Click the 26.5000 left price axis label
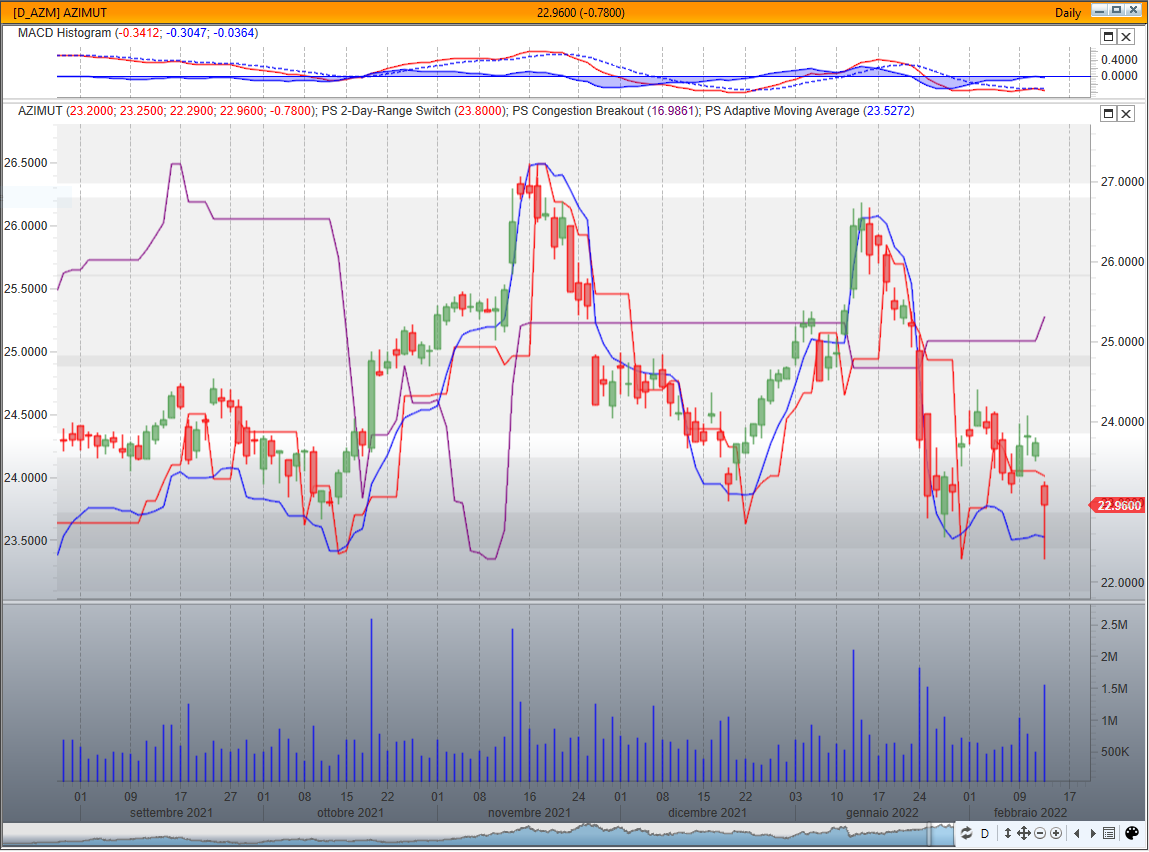 (x=26, y=163)
